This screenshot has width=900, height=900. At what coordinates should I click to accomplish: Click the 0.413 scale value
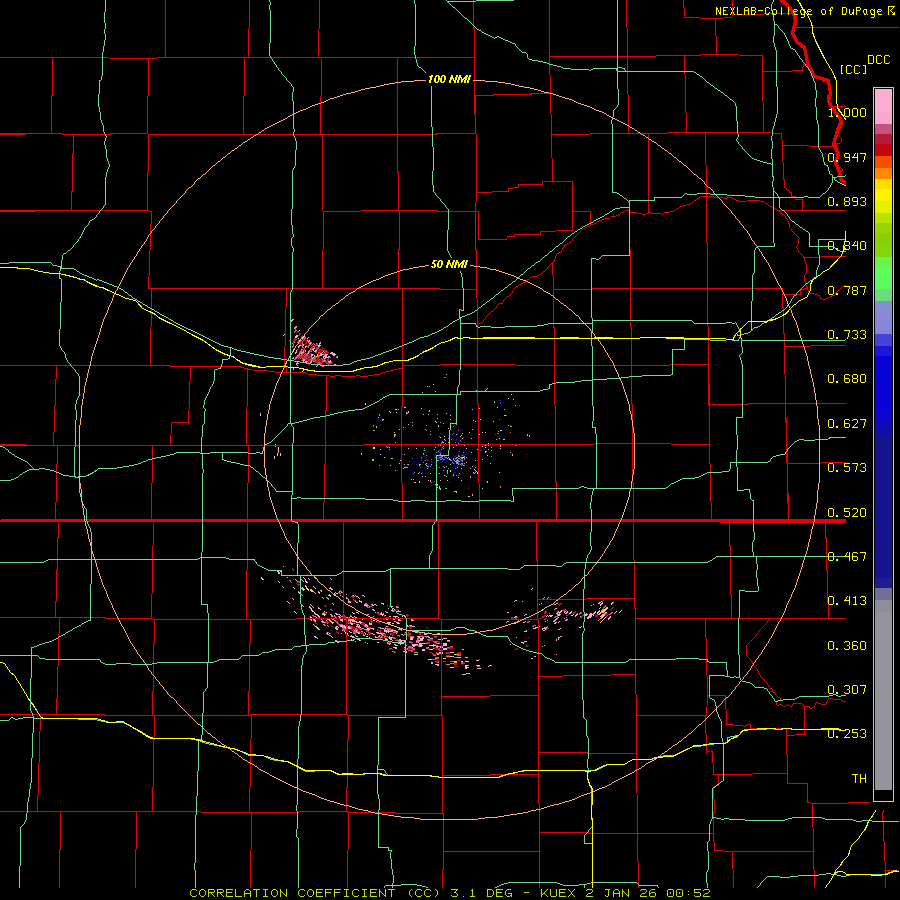click(847, 601)
